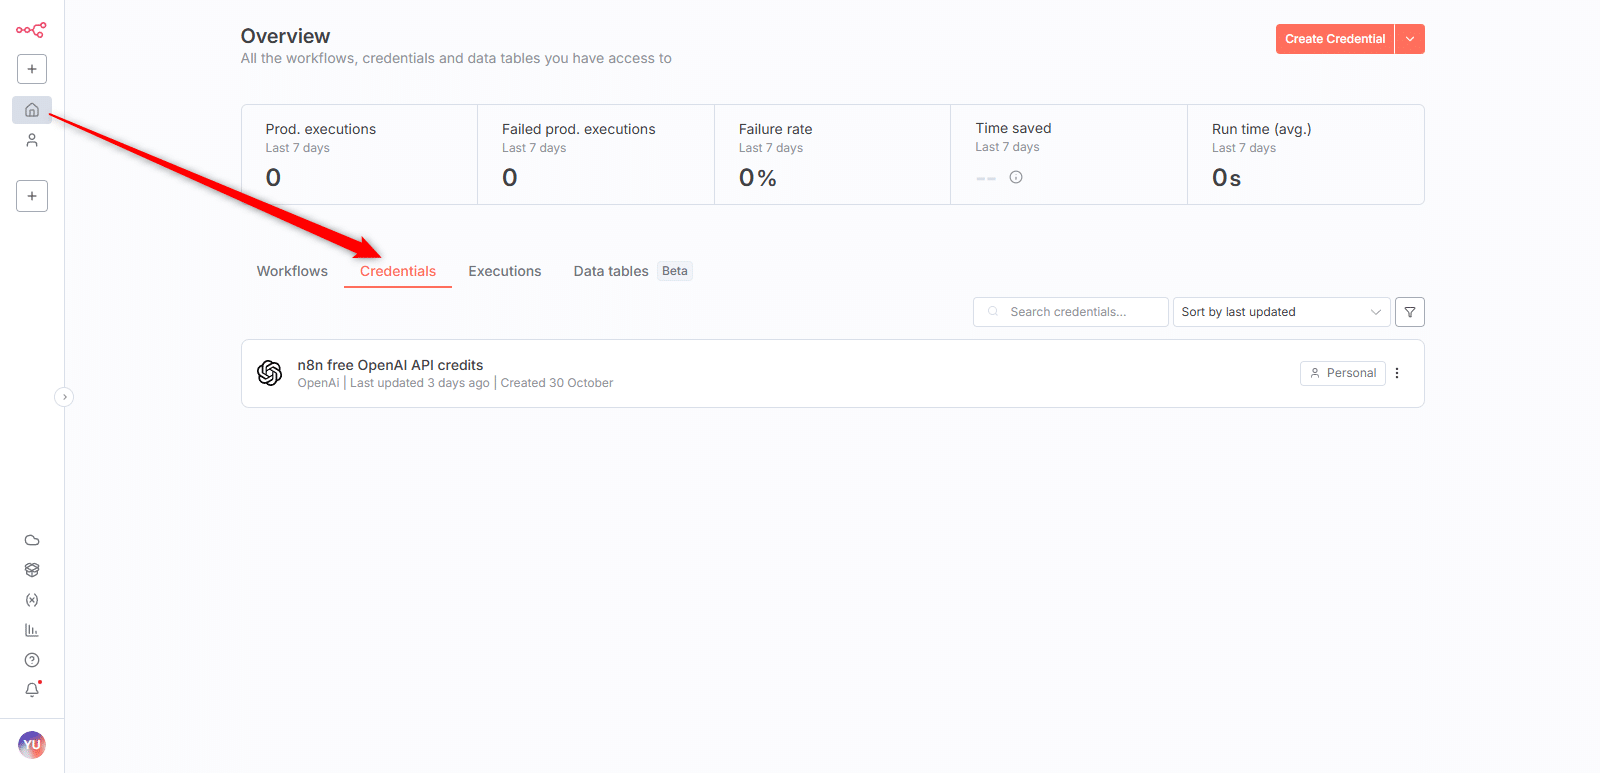Open the Sort by last updated dropdown
Screen dimensions: 1600x773
point(1280,312)
